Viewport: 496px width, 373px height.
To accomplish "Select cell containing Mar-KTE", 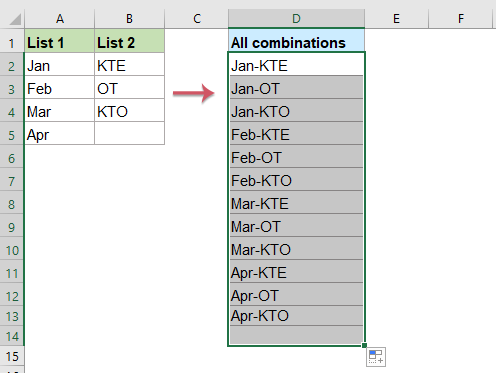I will point(296,202).
